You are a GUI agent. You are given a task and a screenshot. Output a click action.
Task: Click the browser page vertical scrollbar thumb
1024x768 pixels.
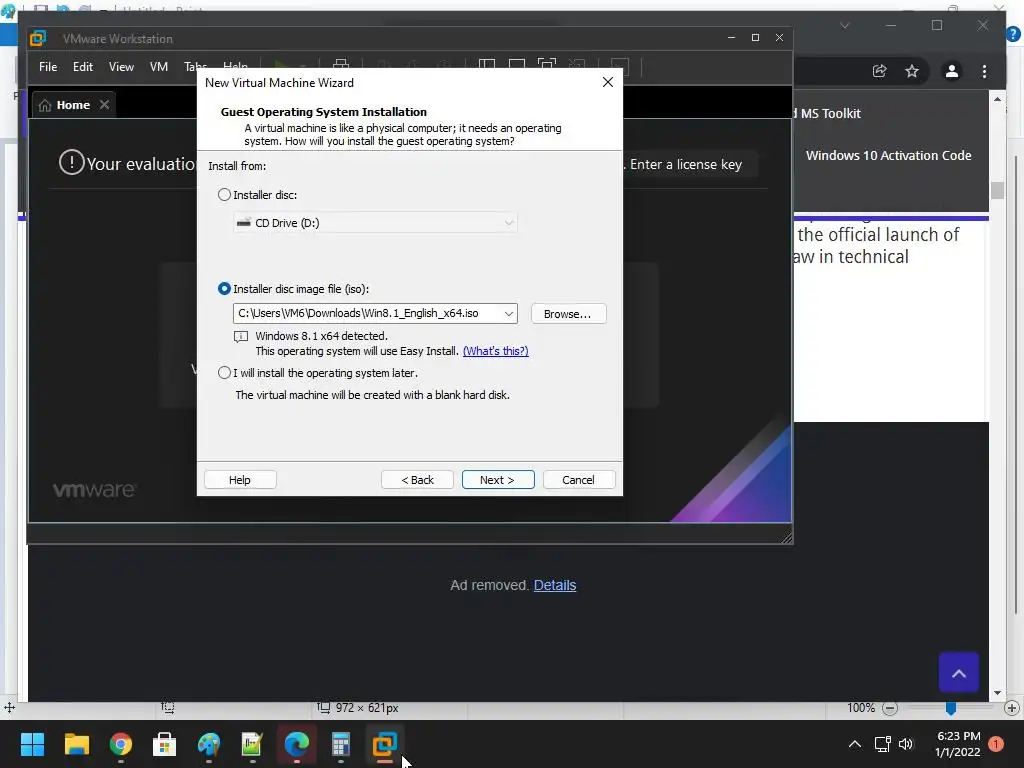click(997, 190)
